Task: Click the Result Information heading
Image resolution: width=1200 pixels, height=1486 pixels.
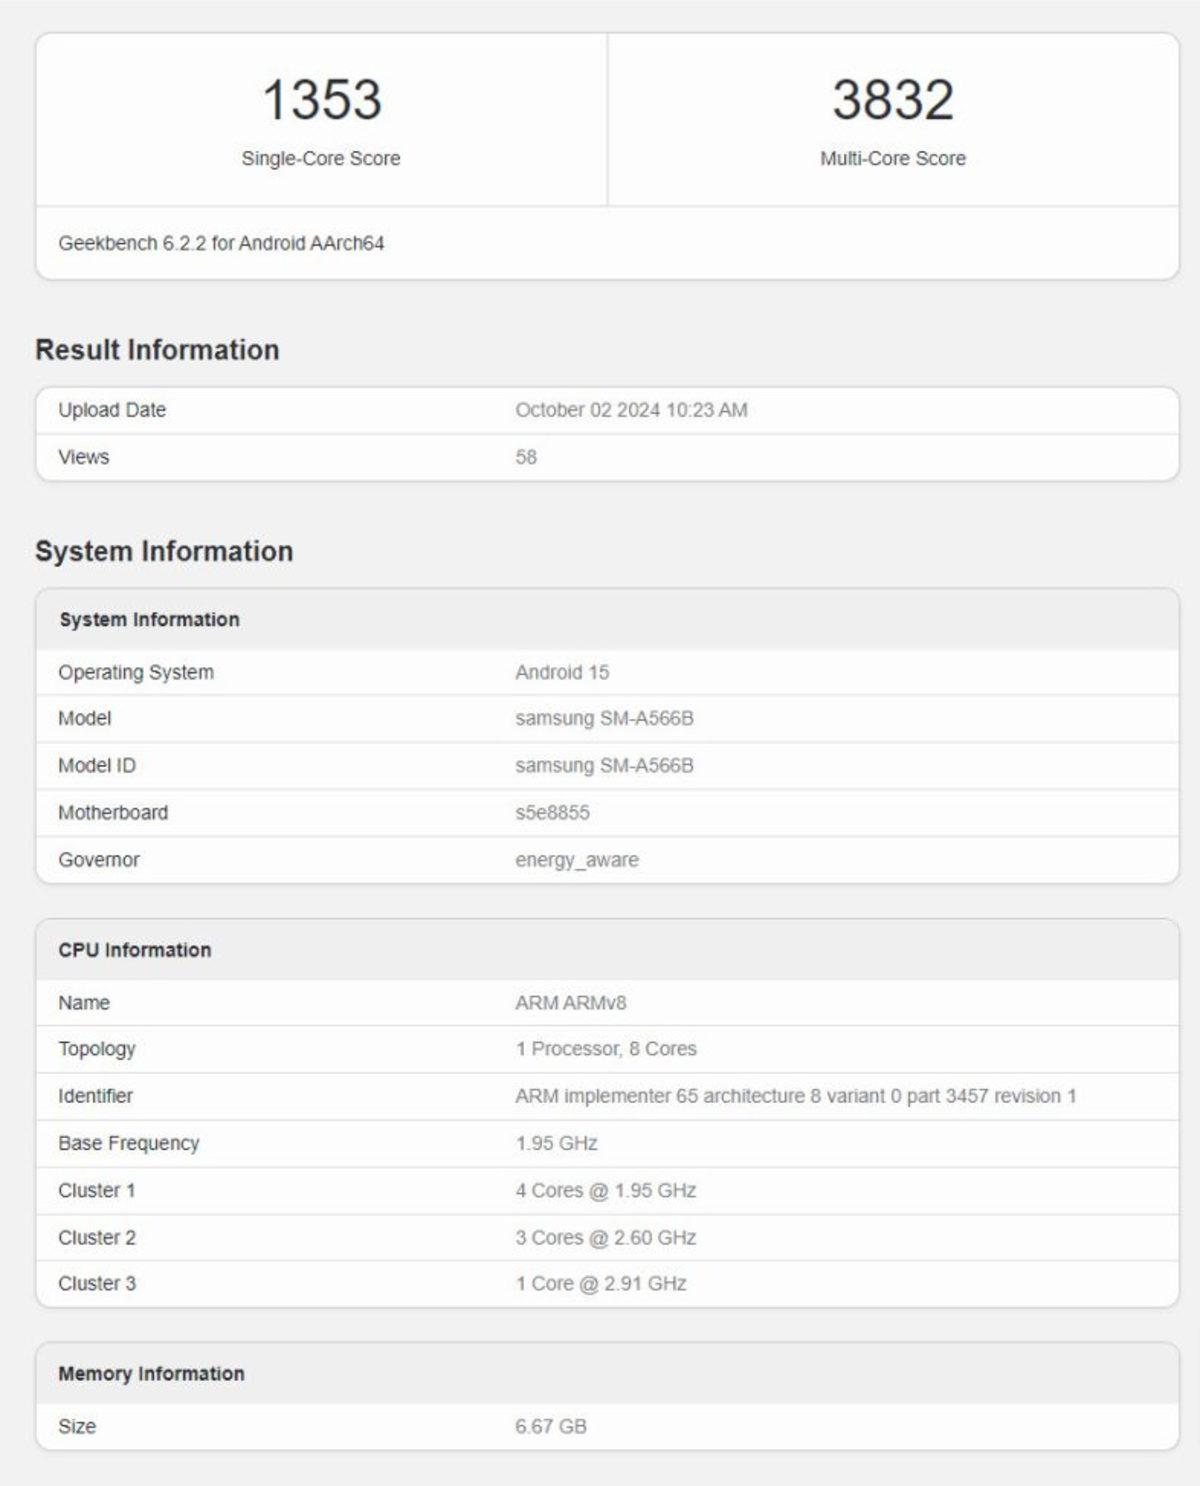Action: [x=157, y=350]
